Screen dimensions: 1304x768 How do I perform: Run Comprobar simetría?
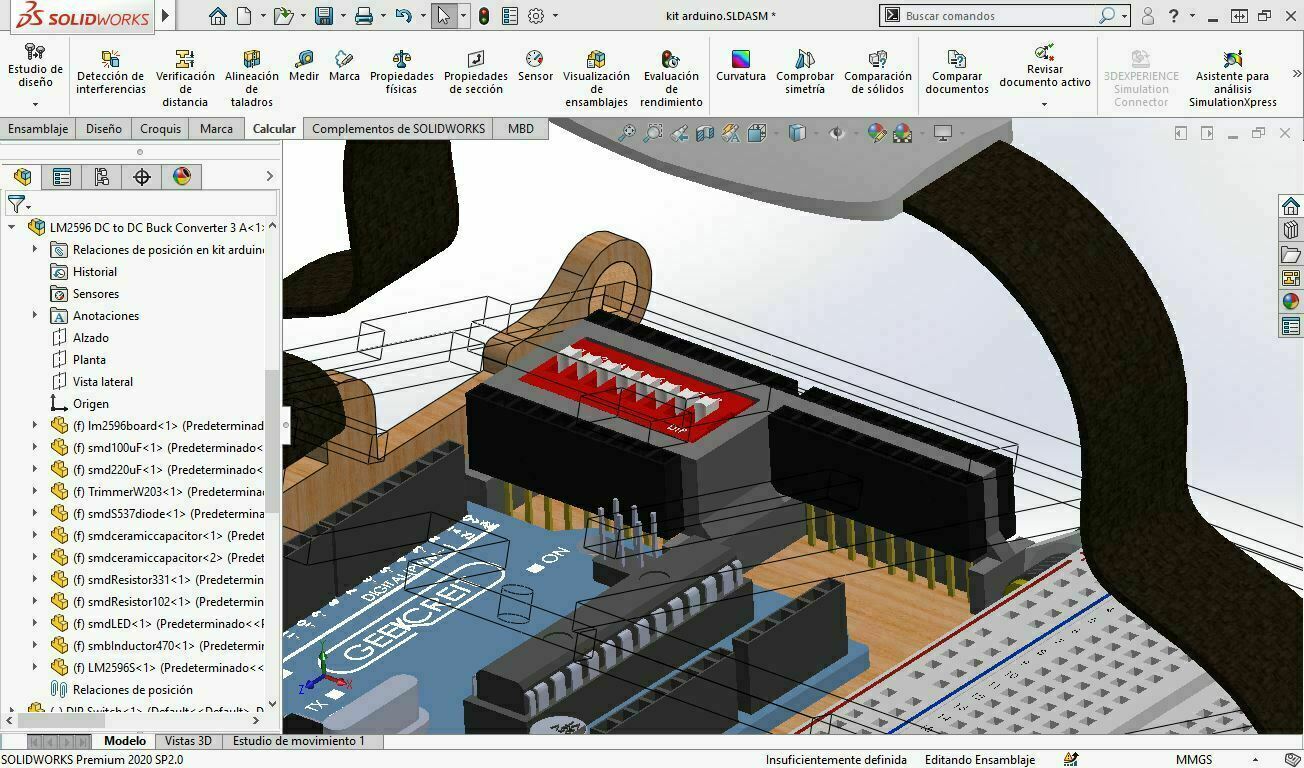804,68
